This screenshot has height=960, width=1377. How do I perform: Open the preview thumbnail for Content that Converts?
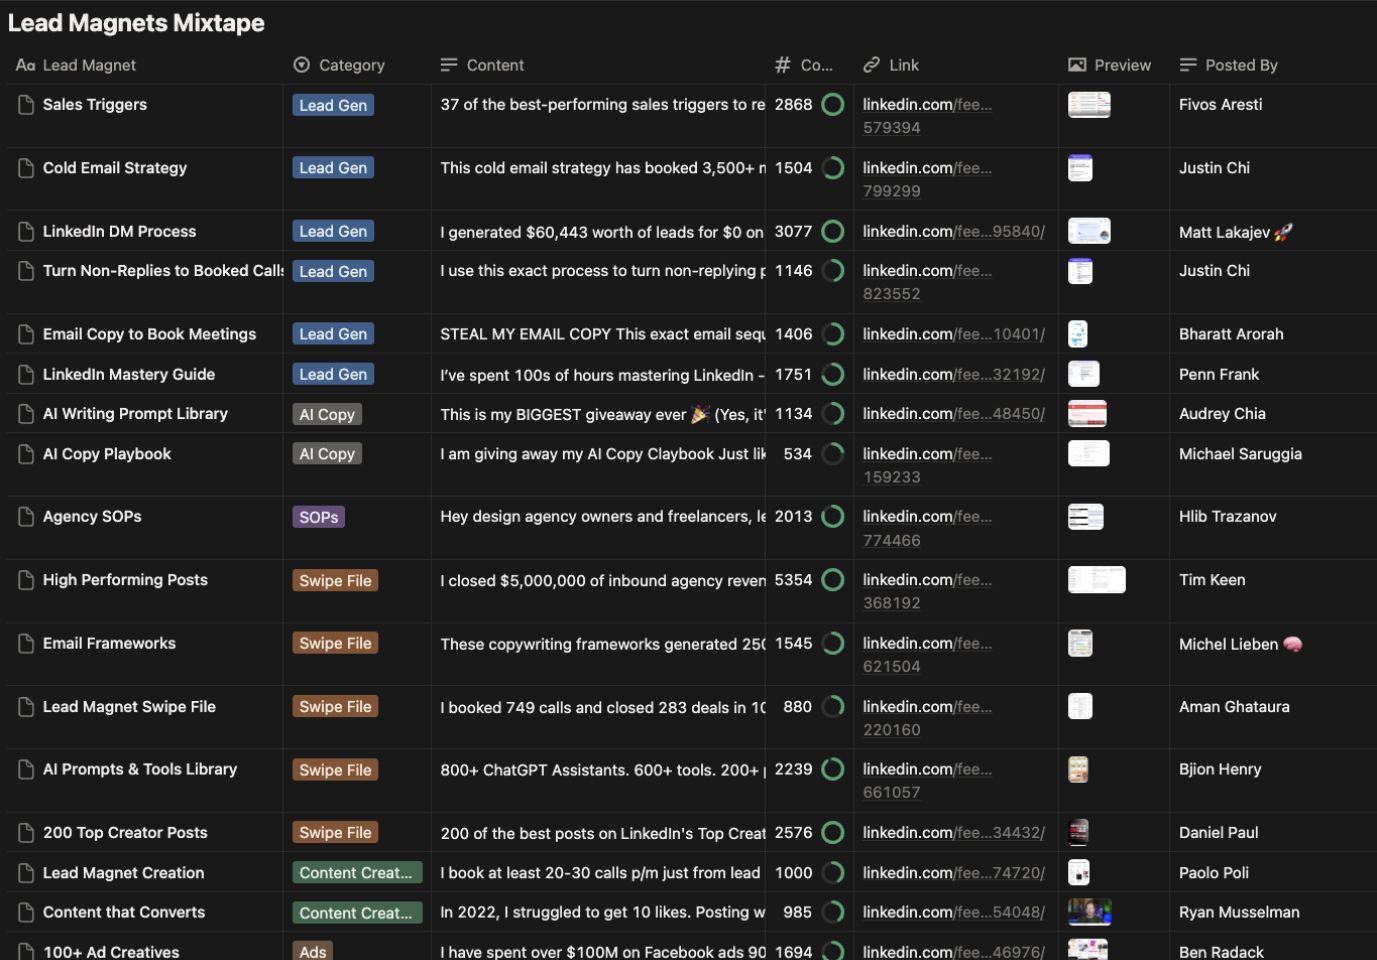click(x=1089, y=912)
